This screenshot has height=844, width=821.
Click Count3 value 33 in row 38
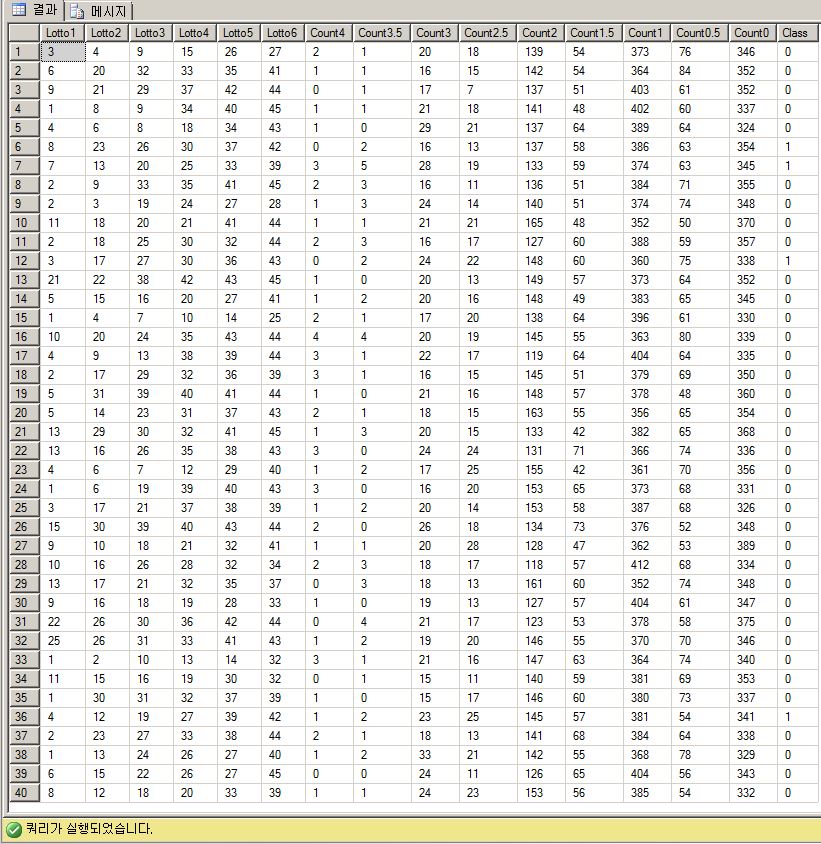(x=435, y=755)
